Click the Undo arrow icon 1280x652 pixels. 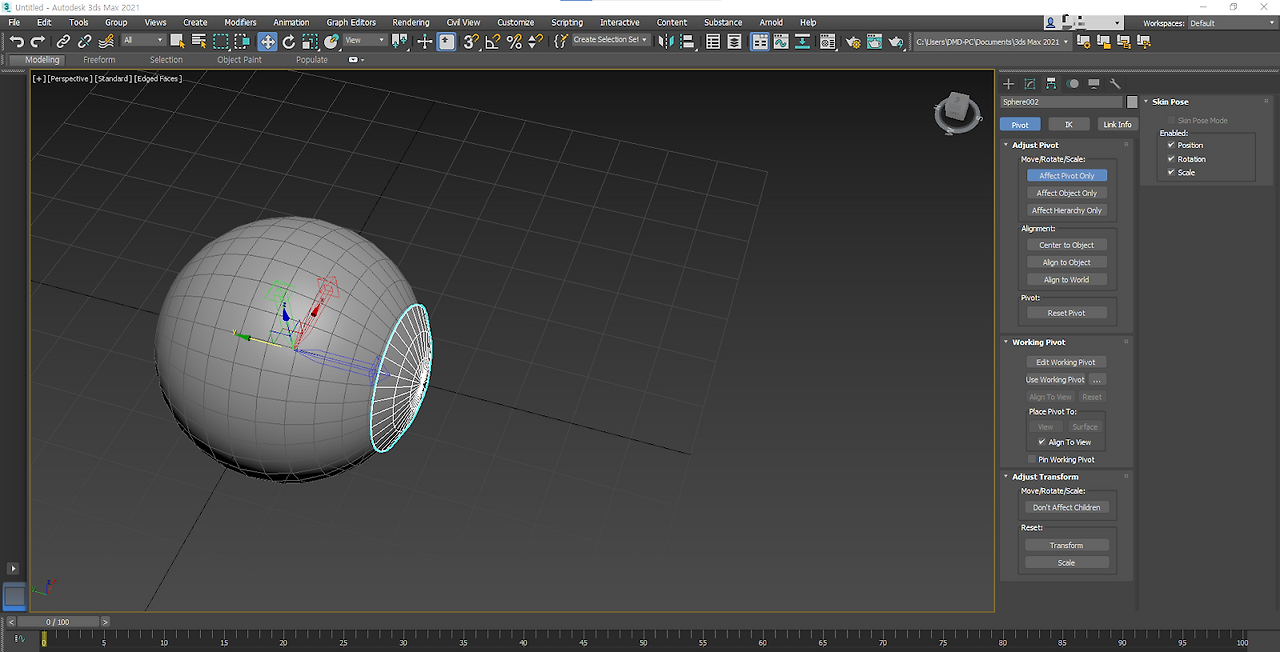click(17, 41)
